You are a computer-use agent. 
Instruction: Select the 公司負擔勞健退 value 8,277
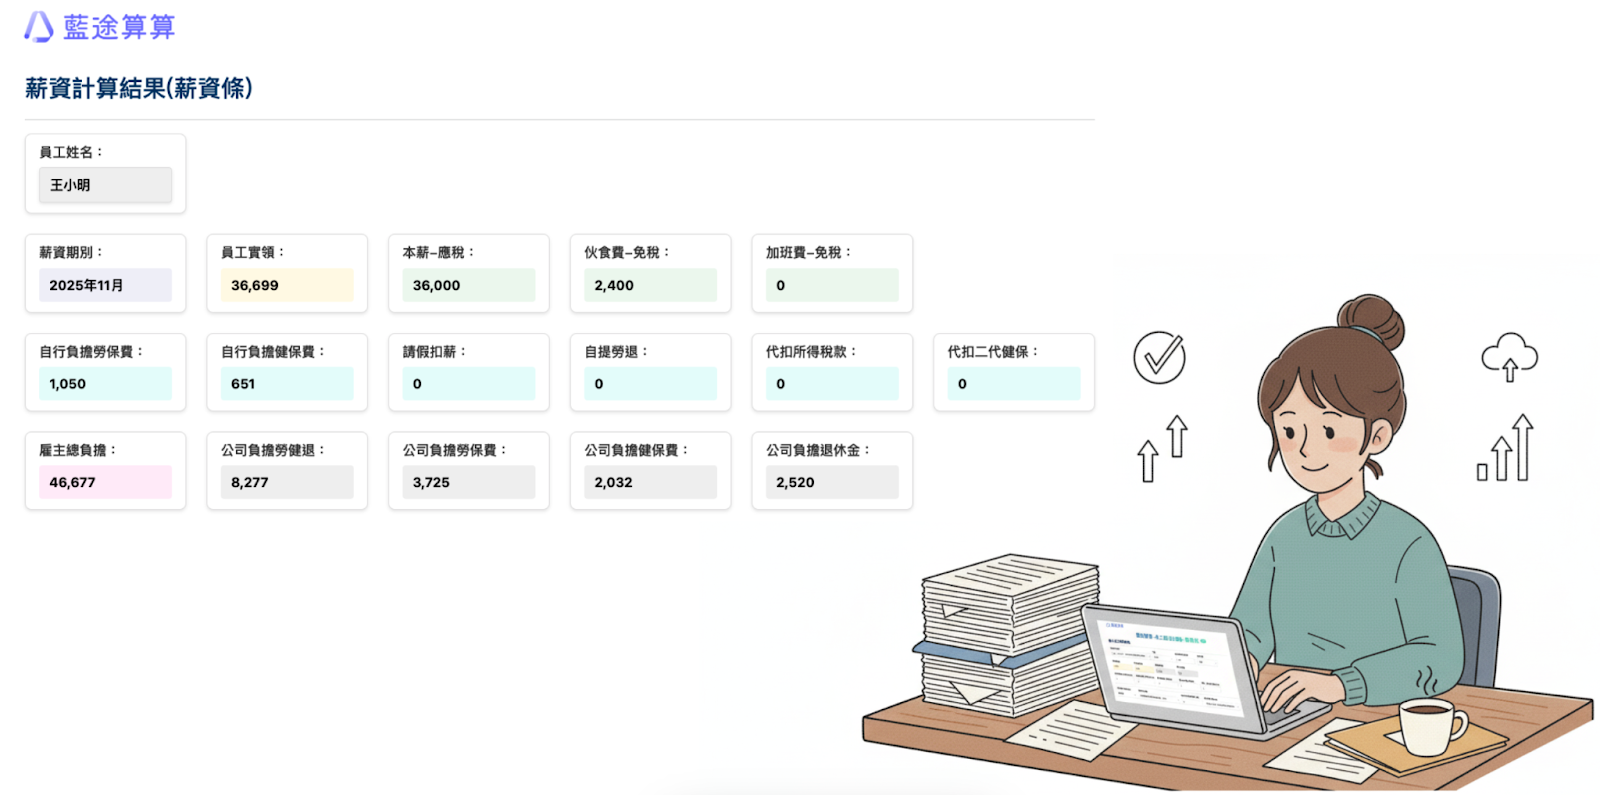(x=287, y=482)
